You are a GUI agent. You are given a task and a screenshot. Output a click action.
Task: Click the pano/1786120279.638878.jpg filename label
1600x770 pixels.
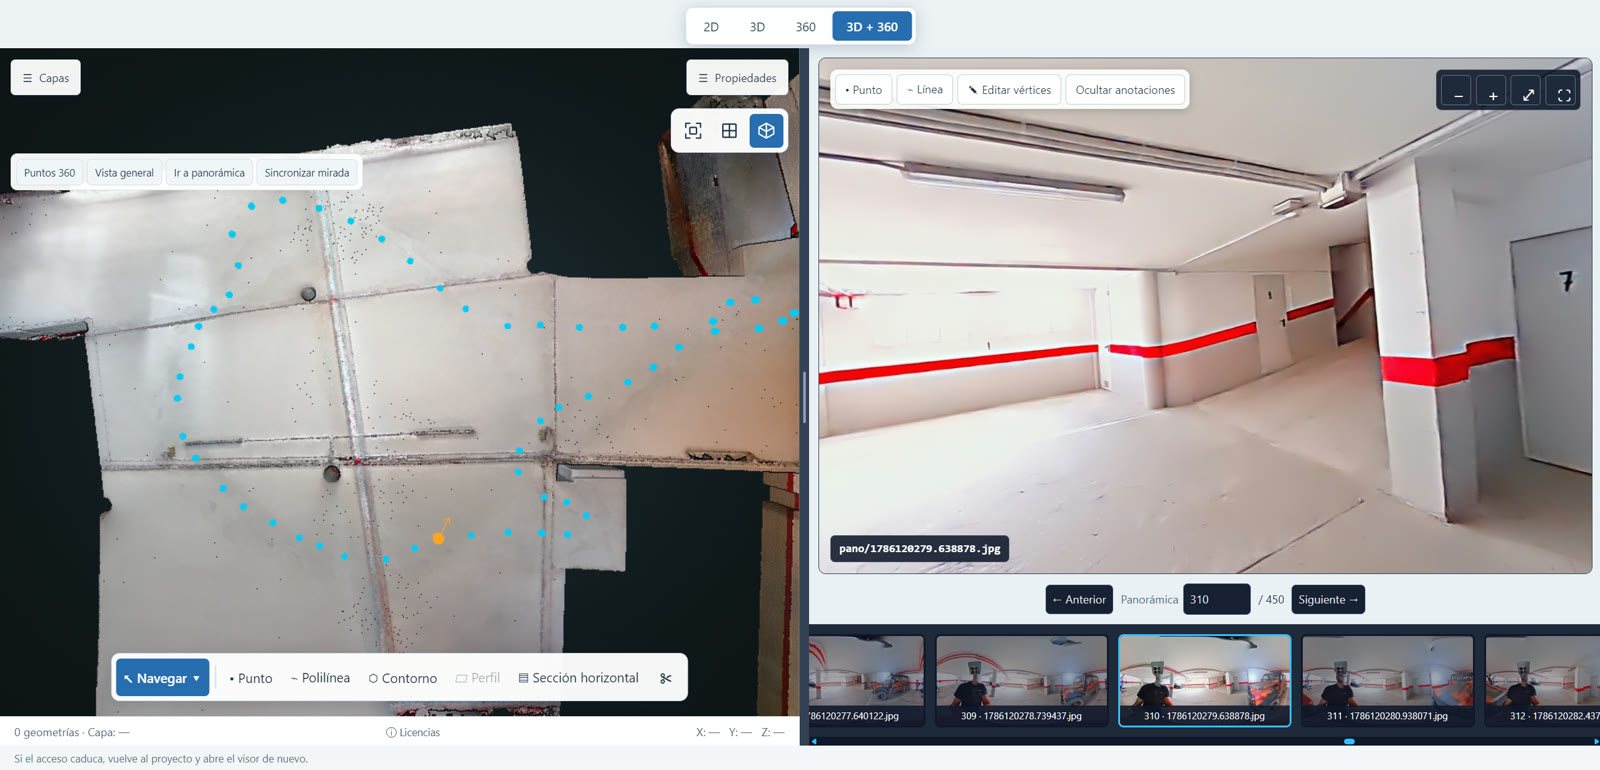[x=919, y=549]
